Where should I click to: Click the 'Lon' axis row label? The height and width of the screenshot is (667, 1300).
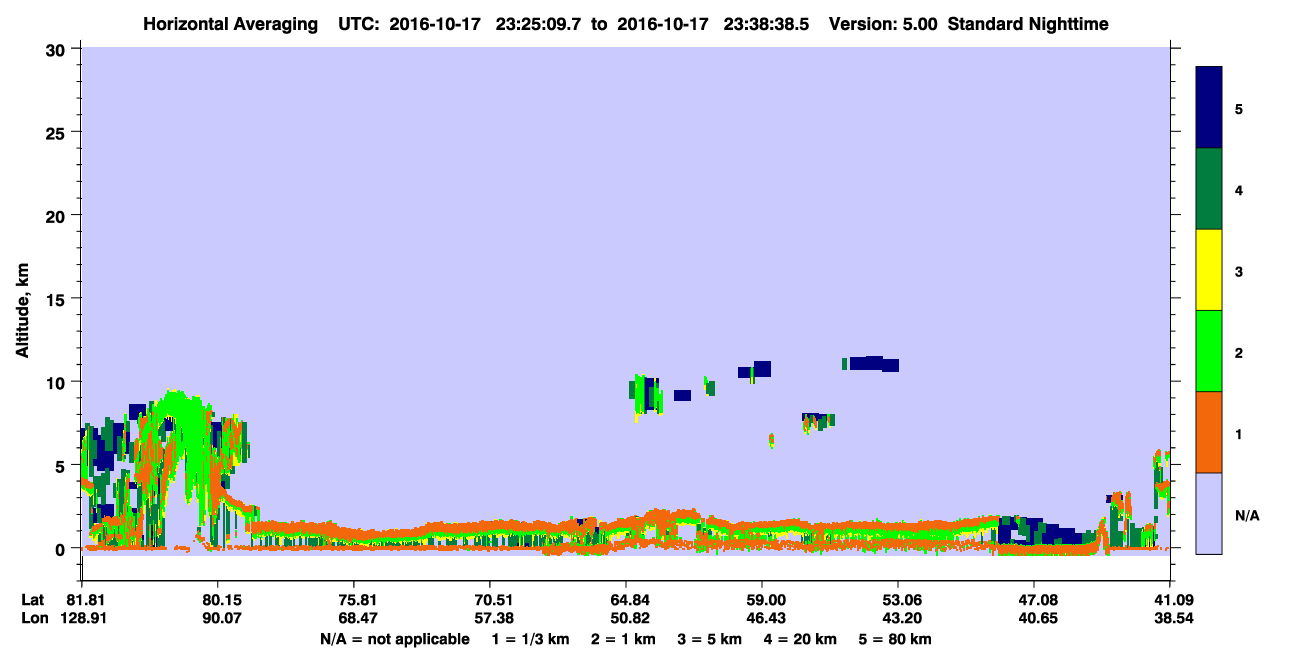point(34,618)
